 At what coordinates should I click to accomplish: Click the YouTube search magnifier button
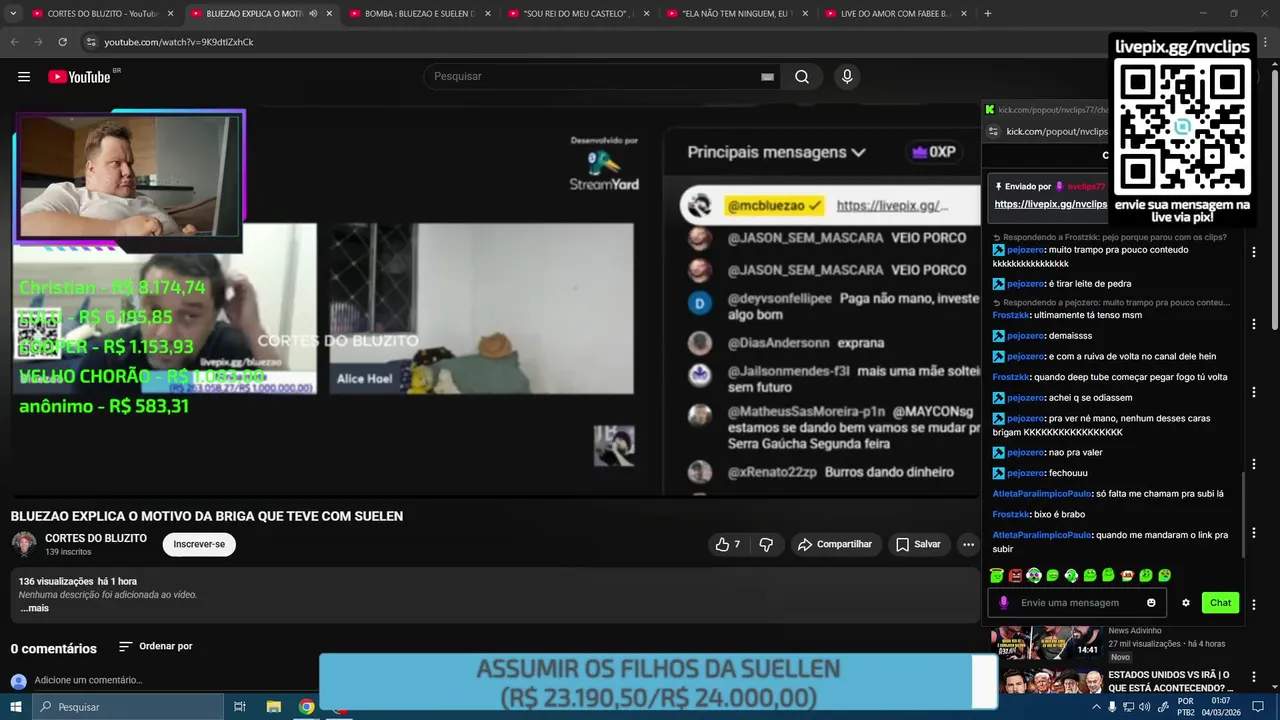click(x=802, y=77)
